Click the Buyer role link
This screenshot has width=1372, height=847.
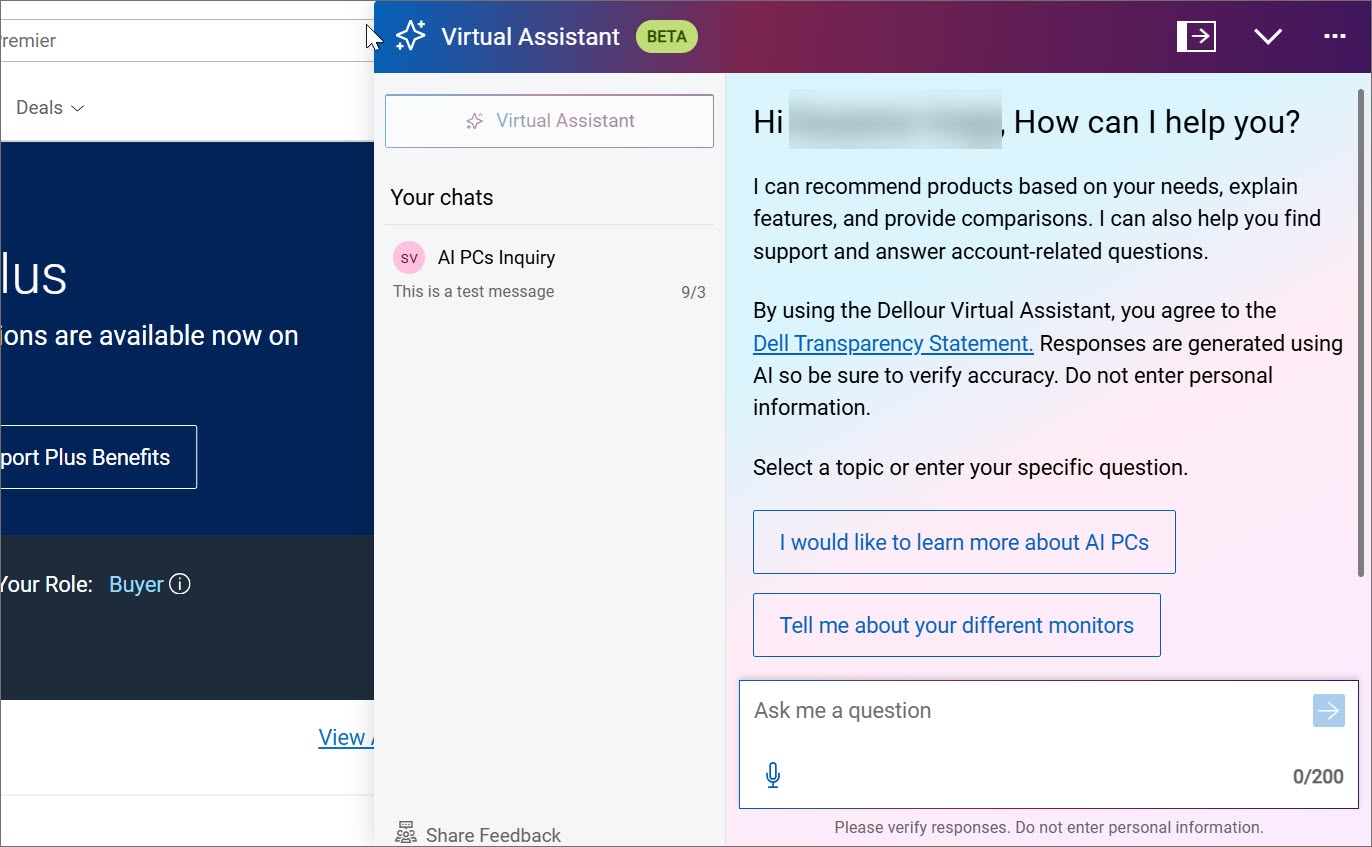pyautogui.click(x=136, y=584)
